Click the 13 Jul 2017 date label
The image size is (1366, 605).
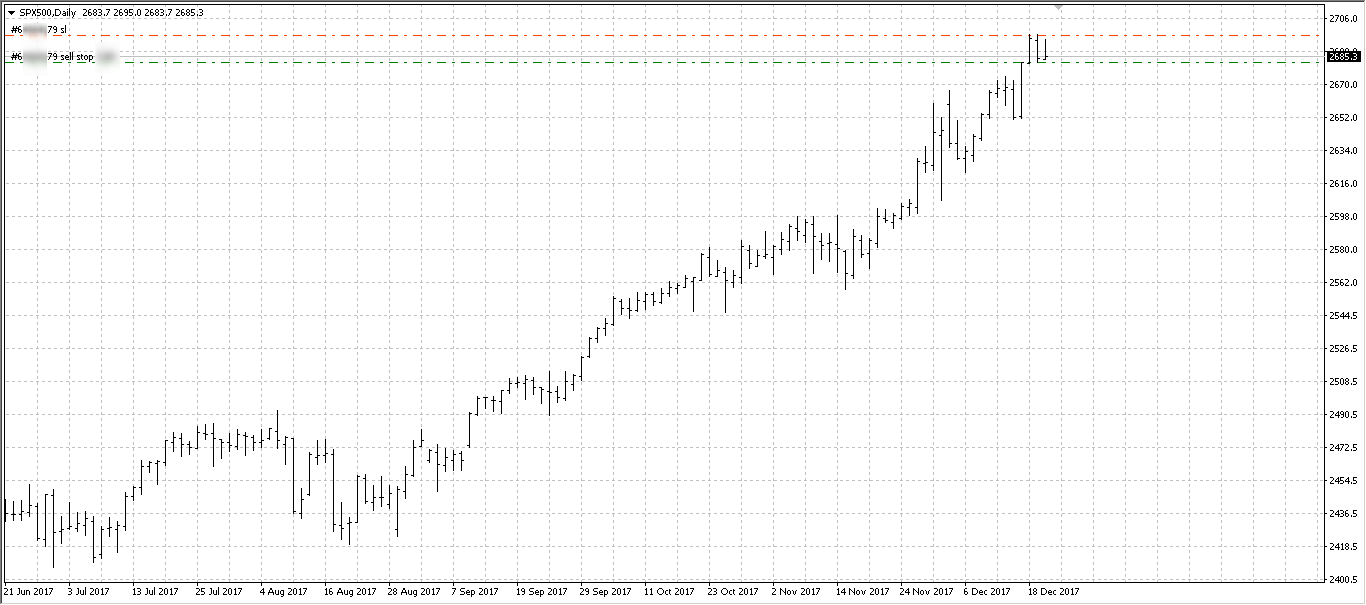[155, 592]
